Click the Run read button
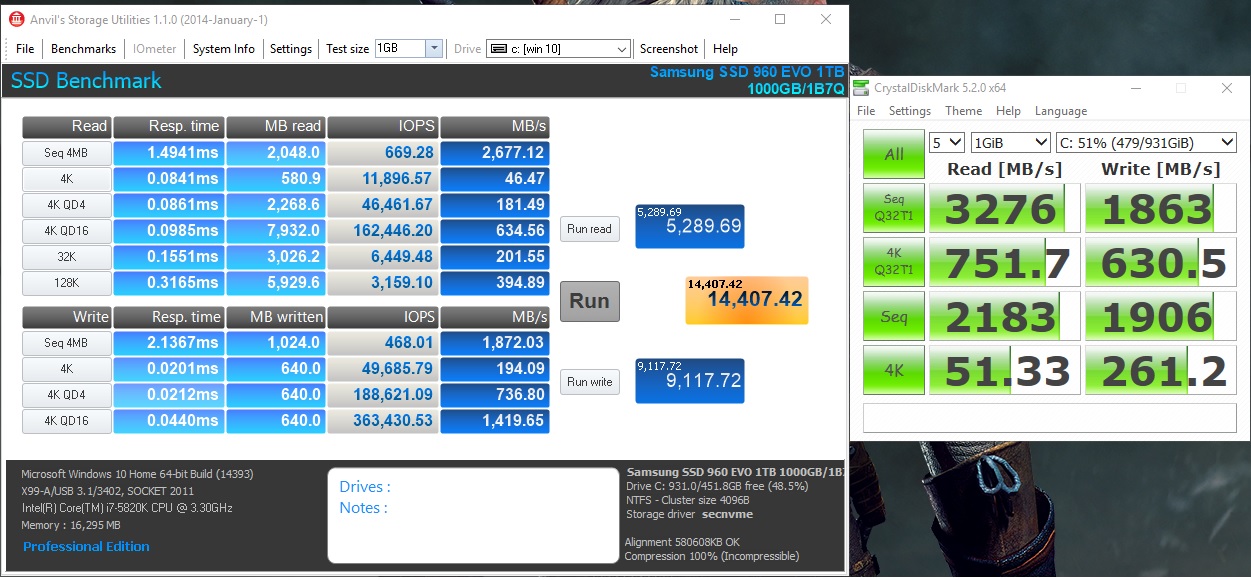Viewport: 1251px width, 580px height. pos(589,229)
